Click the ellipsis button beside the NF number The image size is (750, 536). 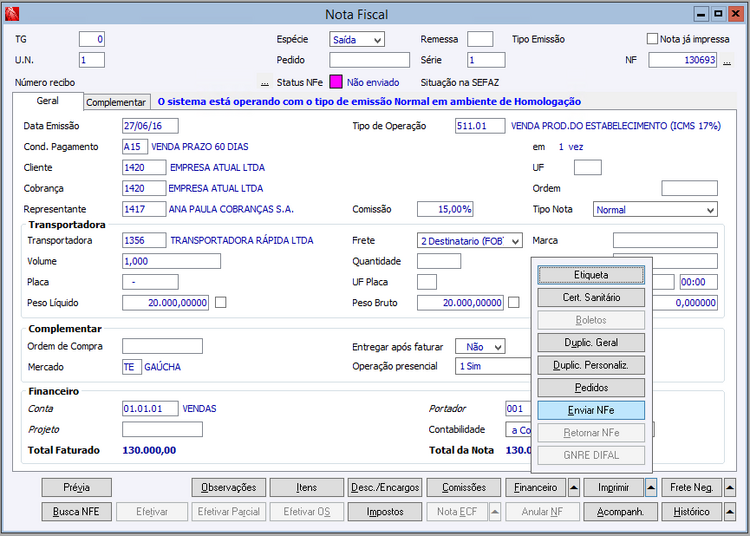[727, 60]
